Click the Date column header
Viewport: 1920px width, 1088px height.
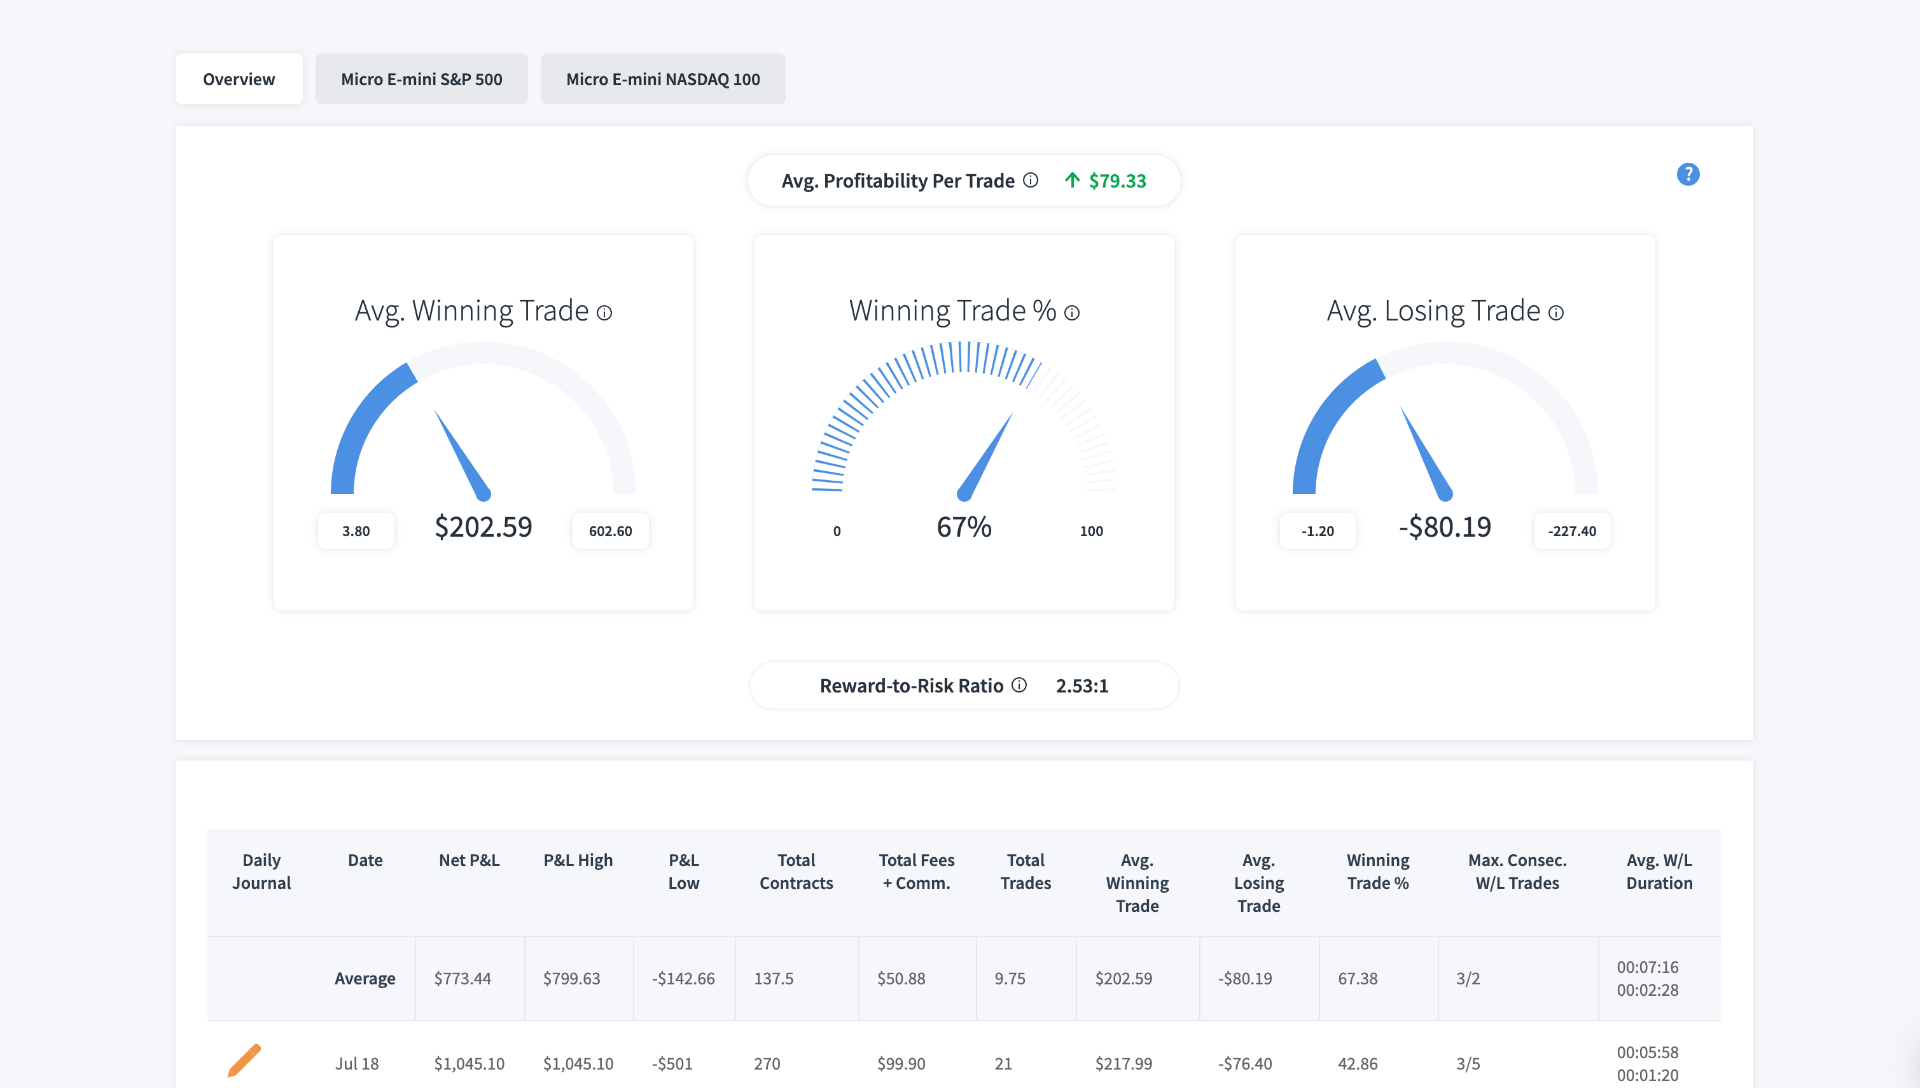(x=365, y=860)
